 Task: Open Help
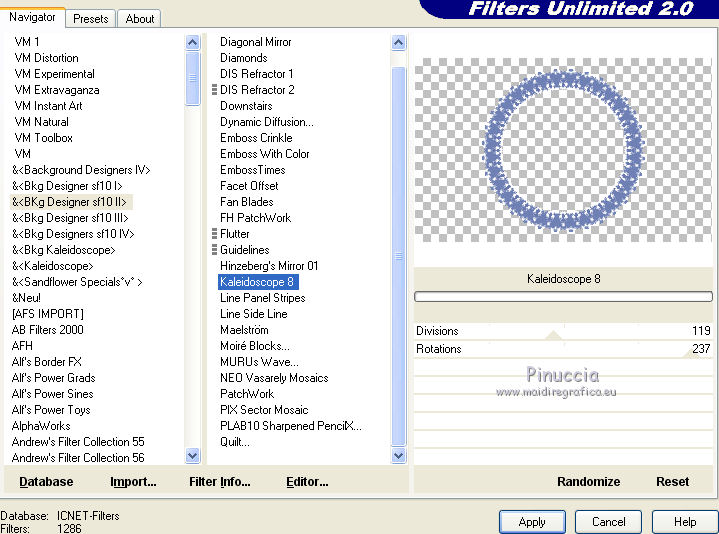685,522
